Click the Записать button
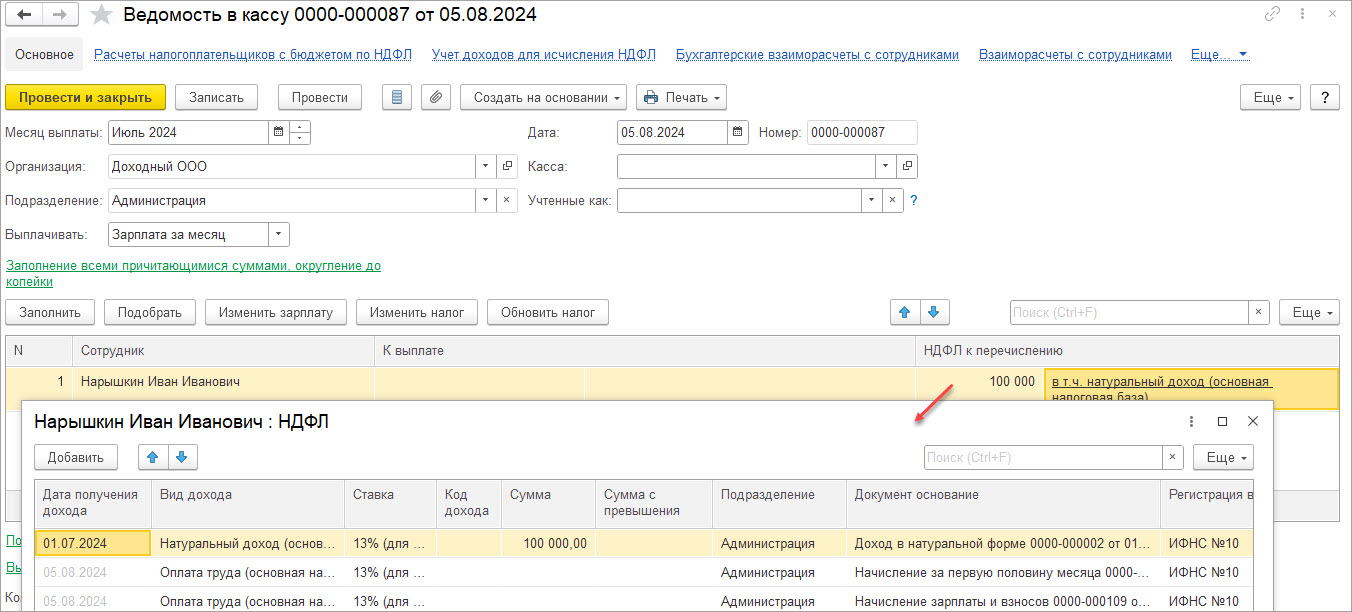This screenshot has height=612, width=1352. pos(216,97)
